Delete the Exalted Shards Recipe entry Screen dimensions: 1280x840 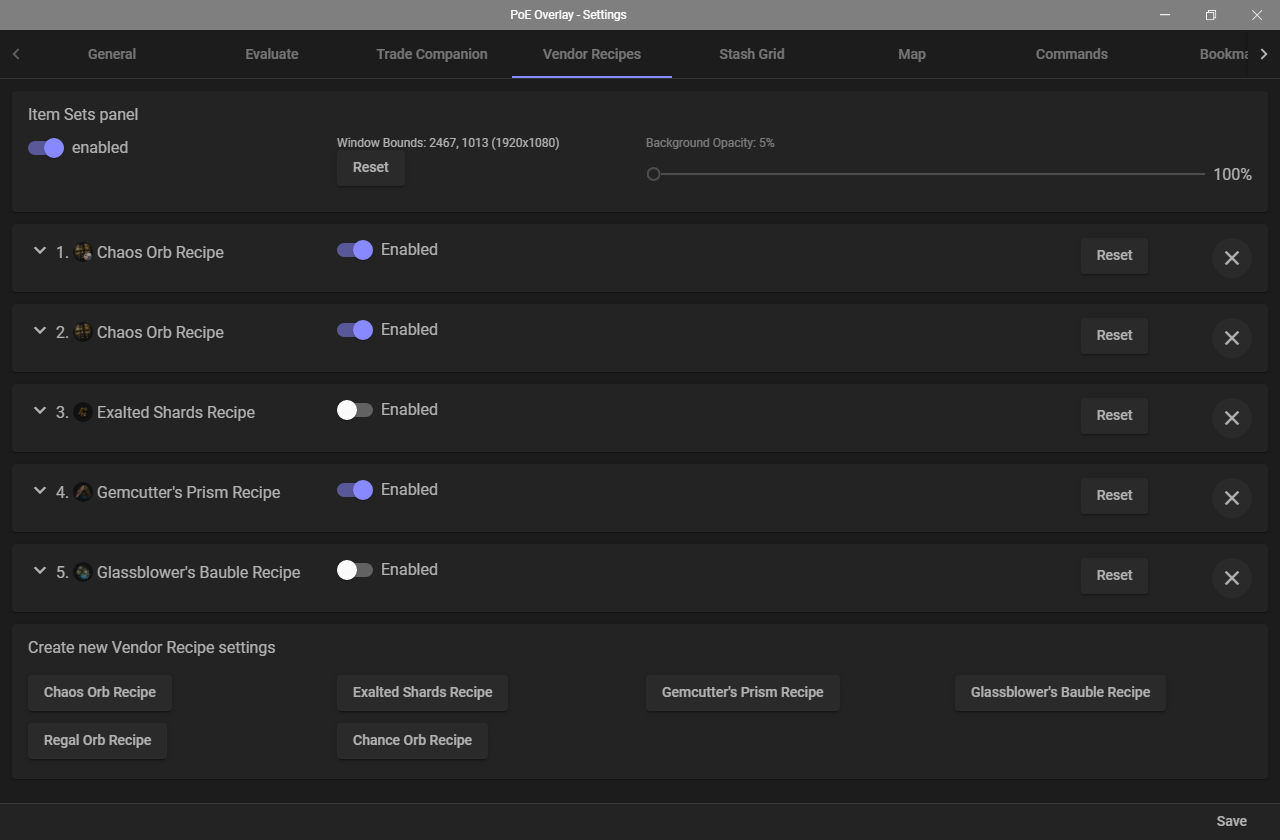point(1232,418)
